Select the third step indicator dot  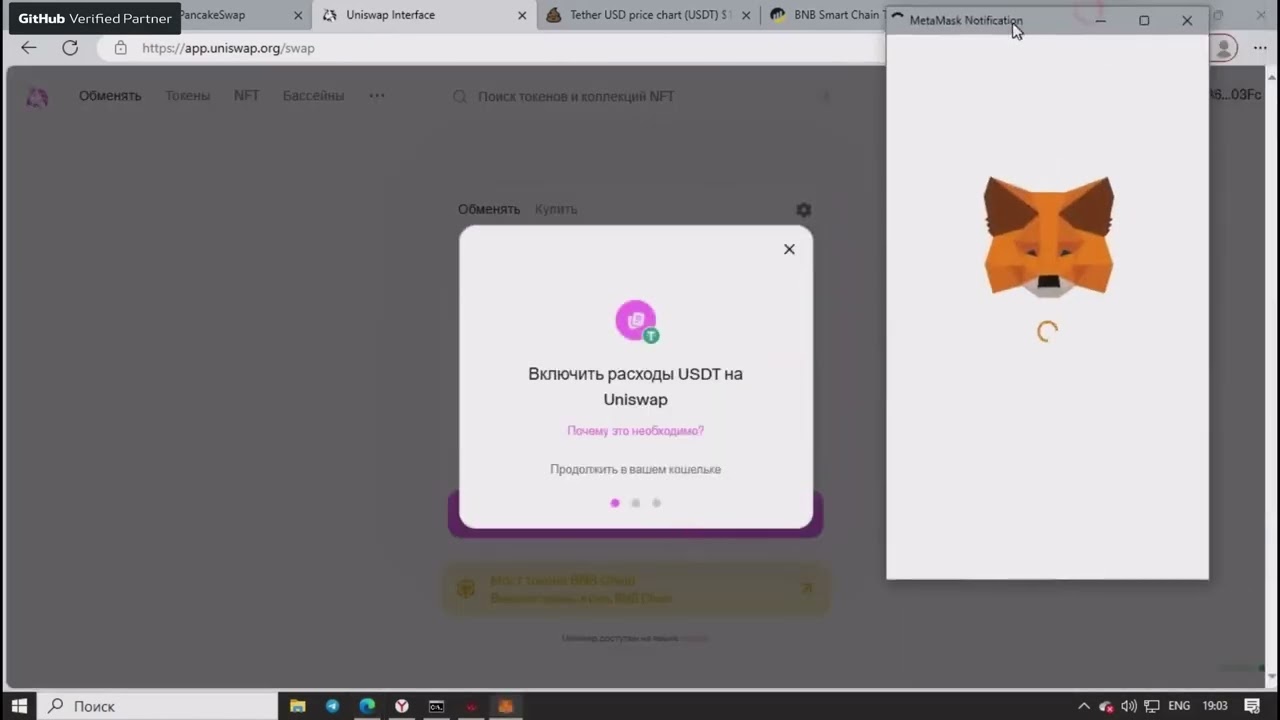(x=656, y=503)
